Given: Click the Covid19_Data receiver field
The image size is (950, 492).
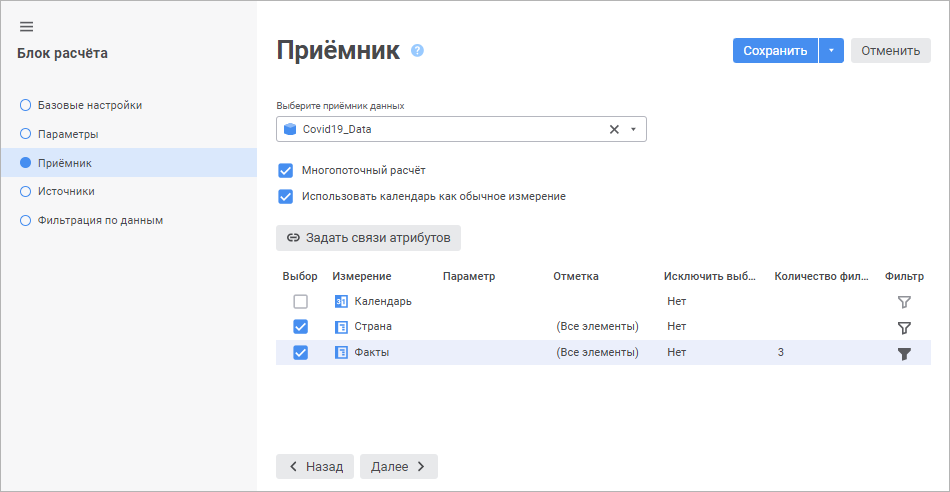Looking at the screenshot, I should [x=461, y=129].
